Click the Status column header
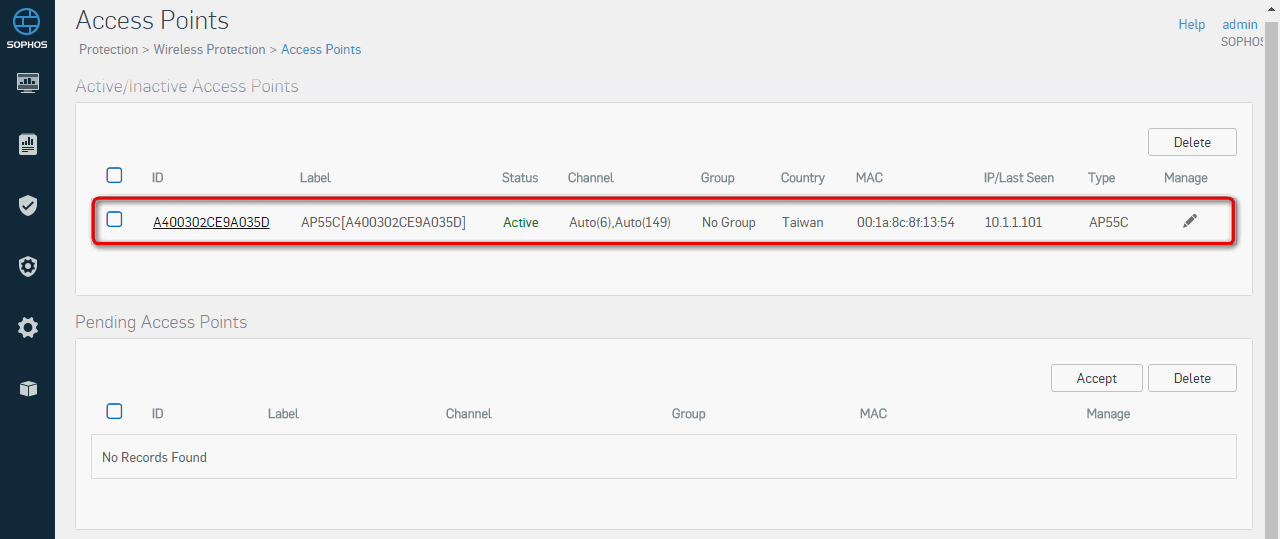The image size is (1280, 539). 520,178
